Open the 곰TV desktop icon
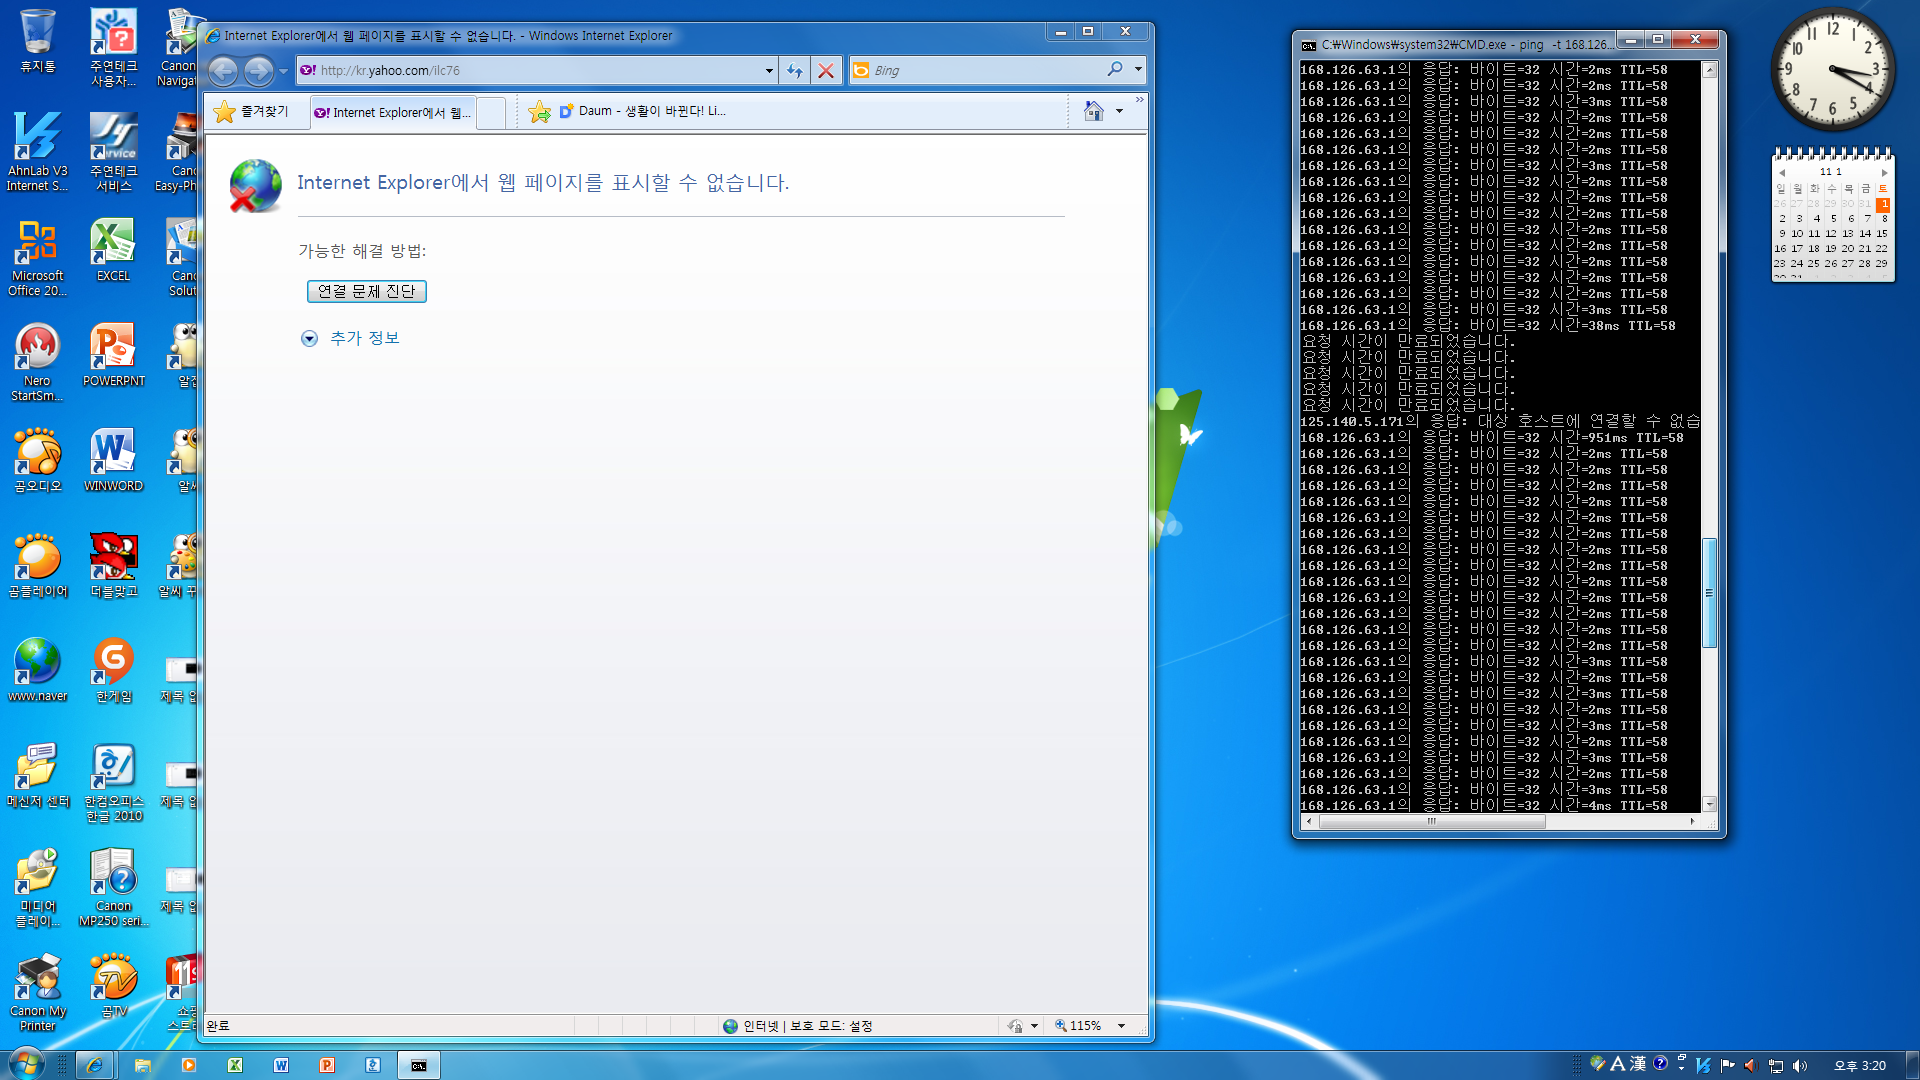1920x1080 pixels. pyautogui.click(x=113, y=986)
